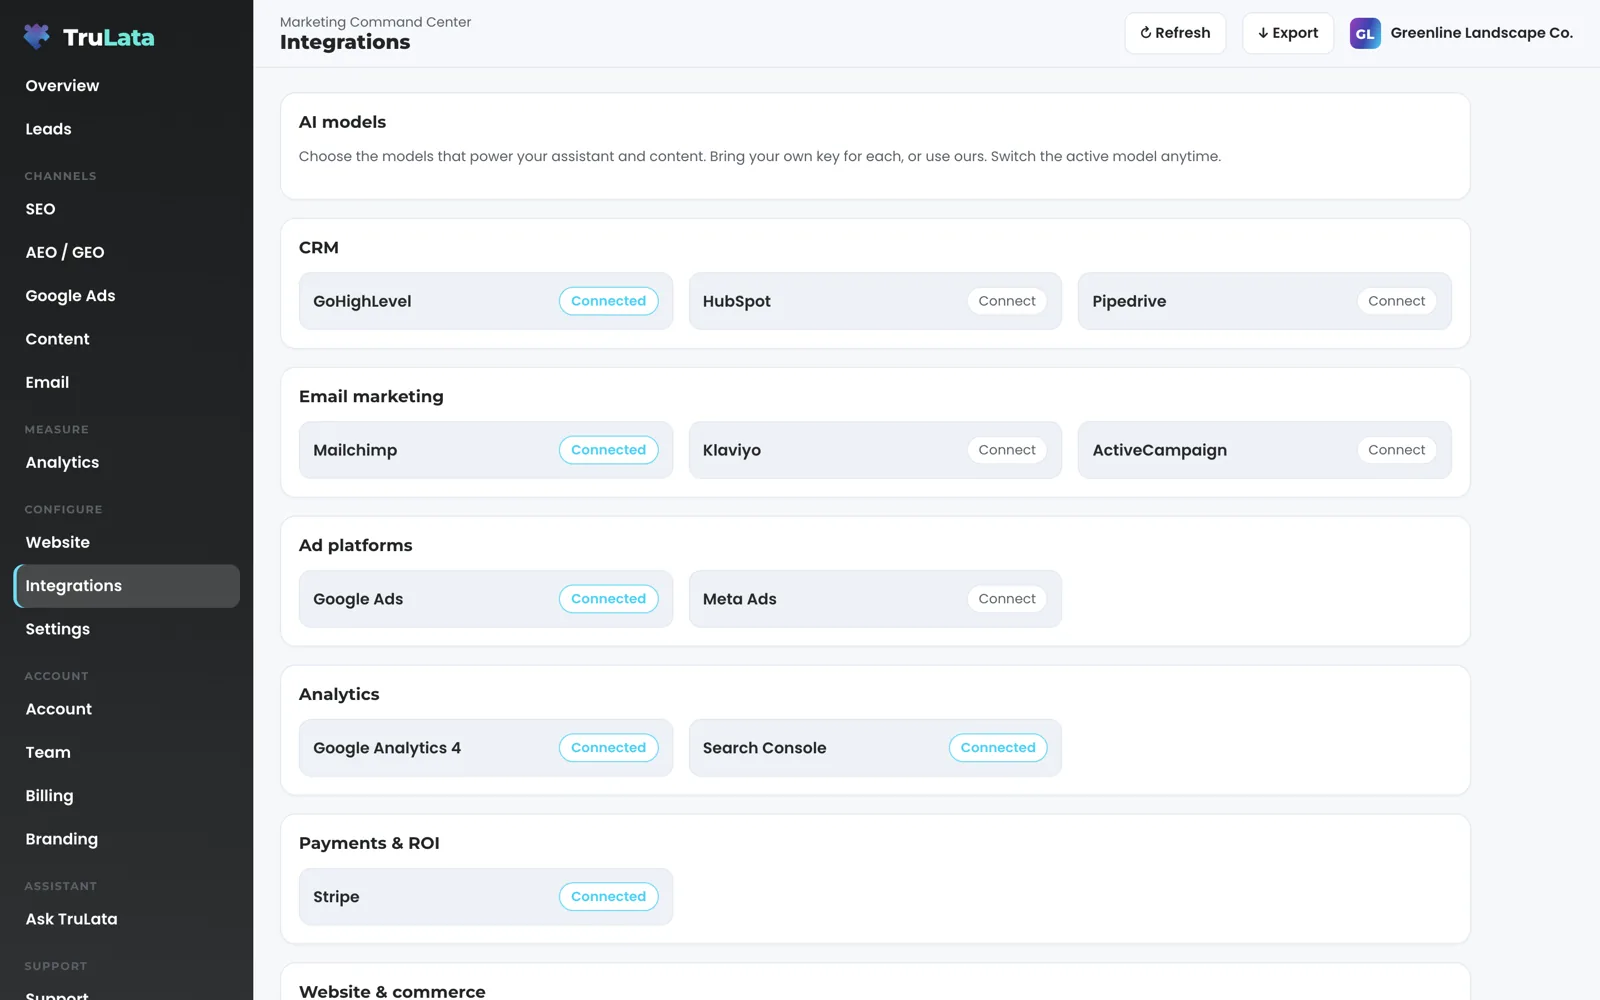
Task: Click Google Analytics 4 Connected button
Action: [x=608, y=748]
